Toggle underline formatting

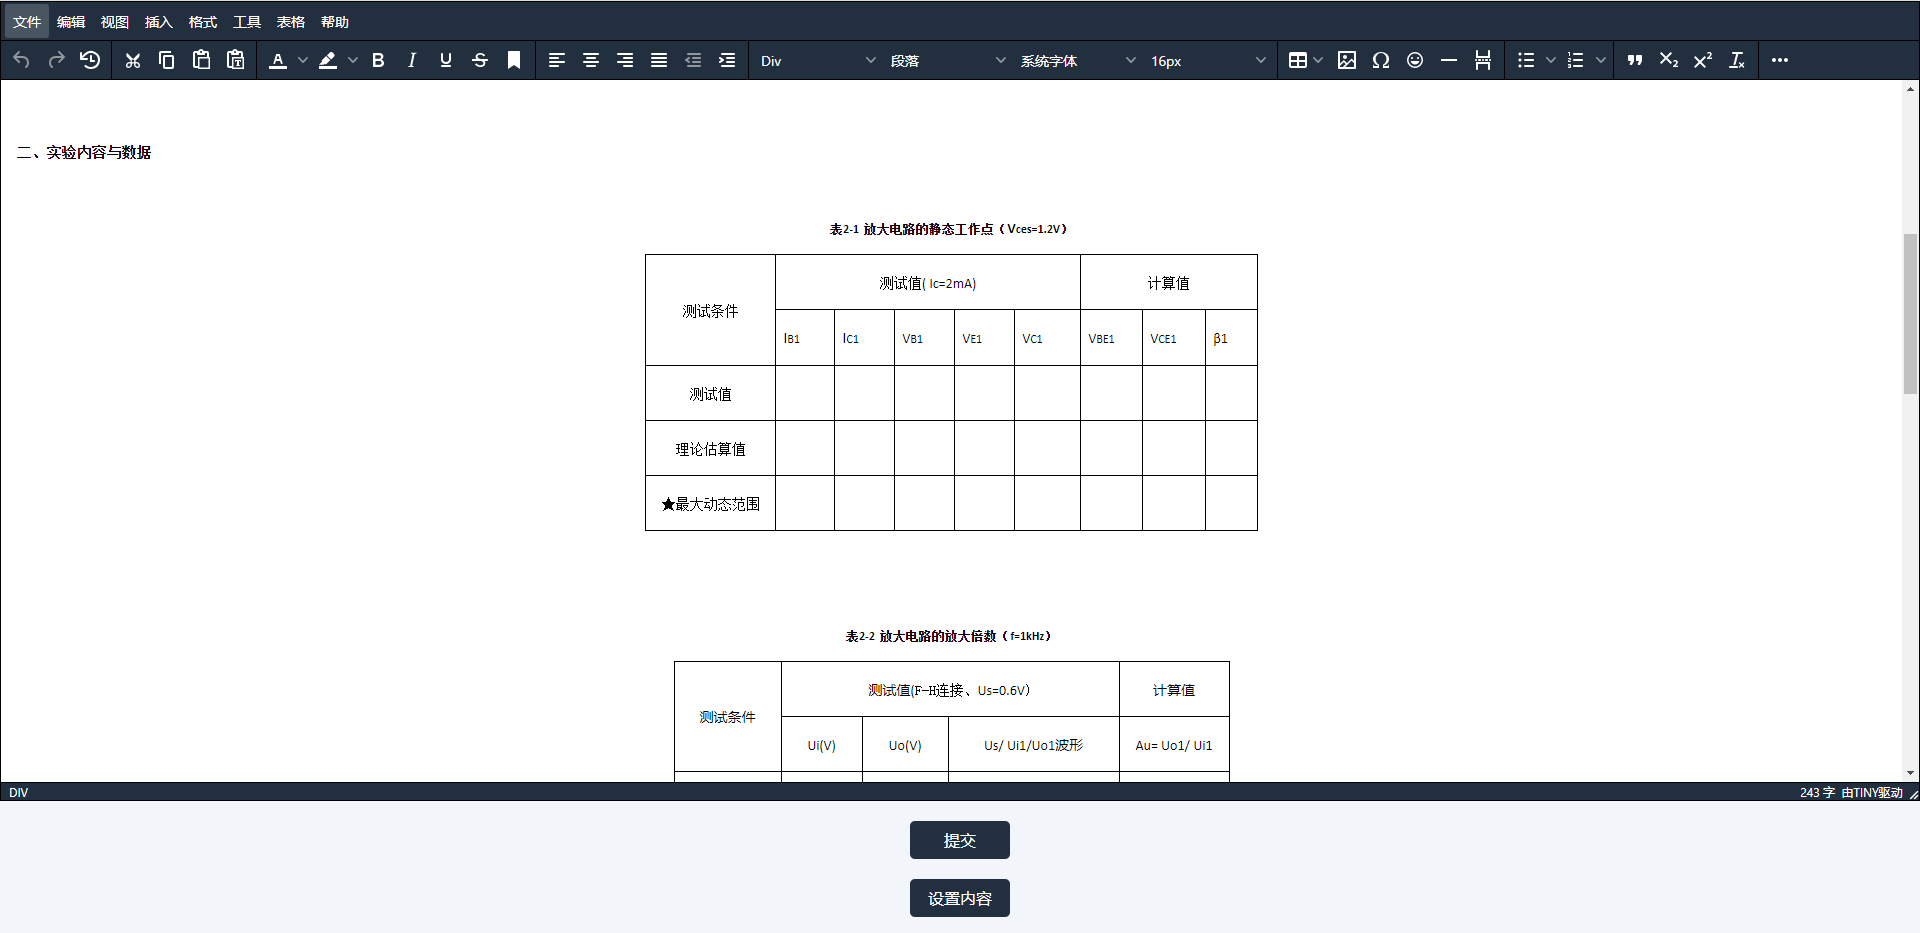tap(445, 60)
